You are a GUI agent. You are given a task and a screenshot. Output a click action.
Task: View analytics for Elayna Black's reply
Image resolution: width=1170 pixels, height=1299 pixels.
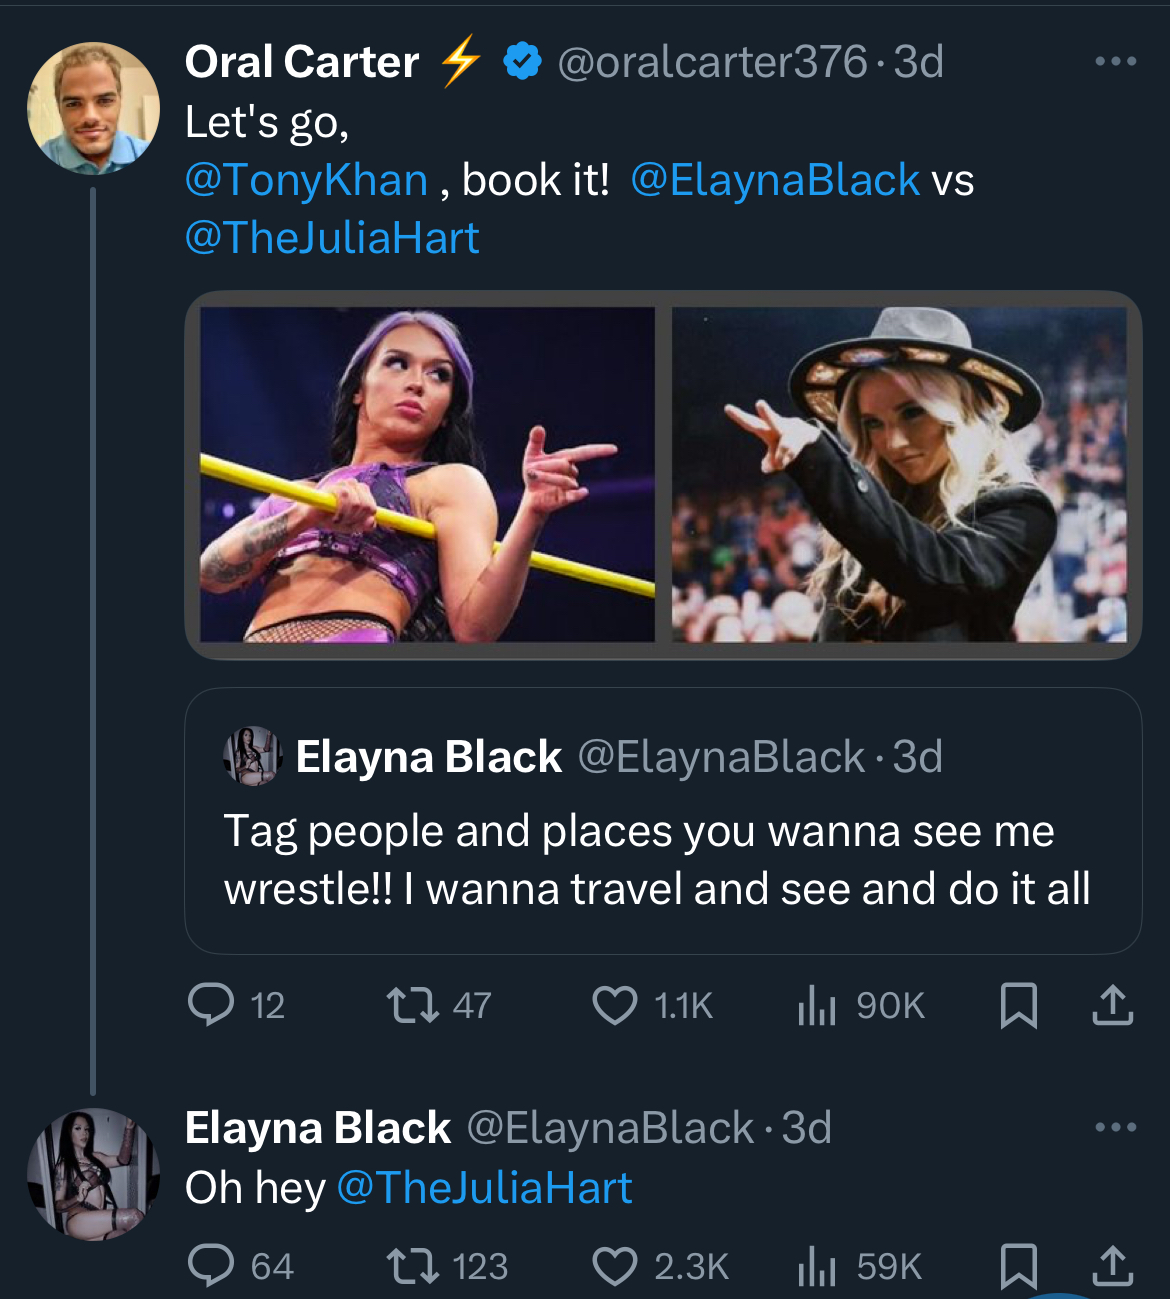pos(817,1266)
